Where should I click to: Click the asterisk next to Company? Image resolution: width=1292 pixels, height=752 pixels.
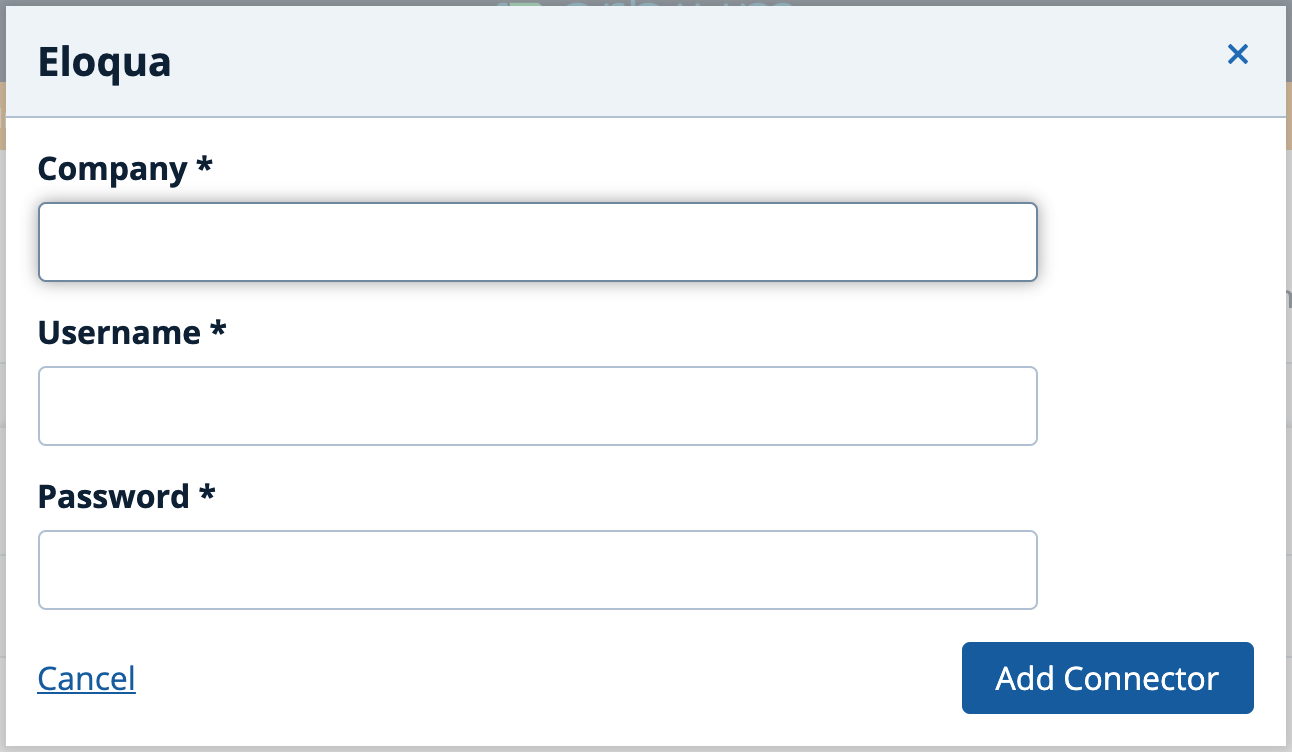click(x=201, y=168)
